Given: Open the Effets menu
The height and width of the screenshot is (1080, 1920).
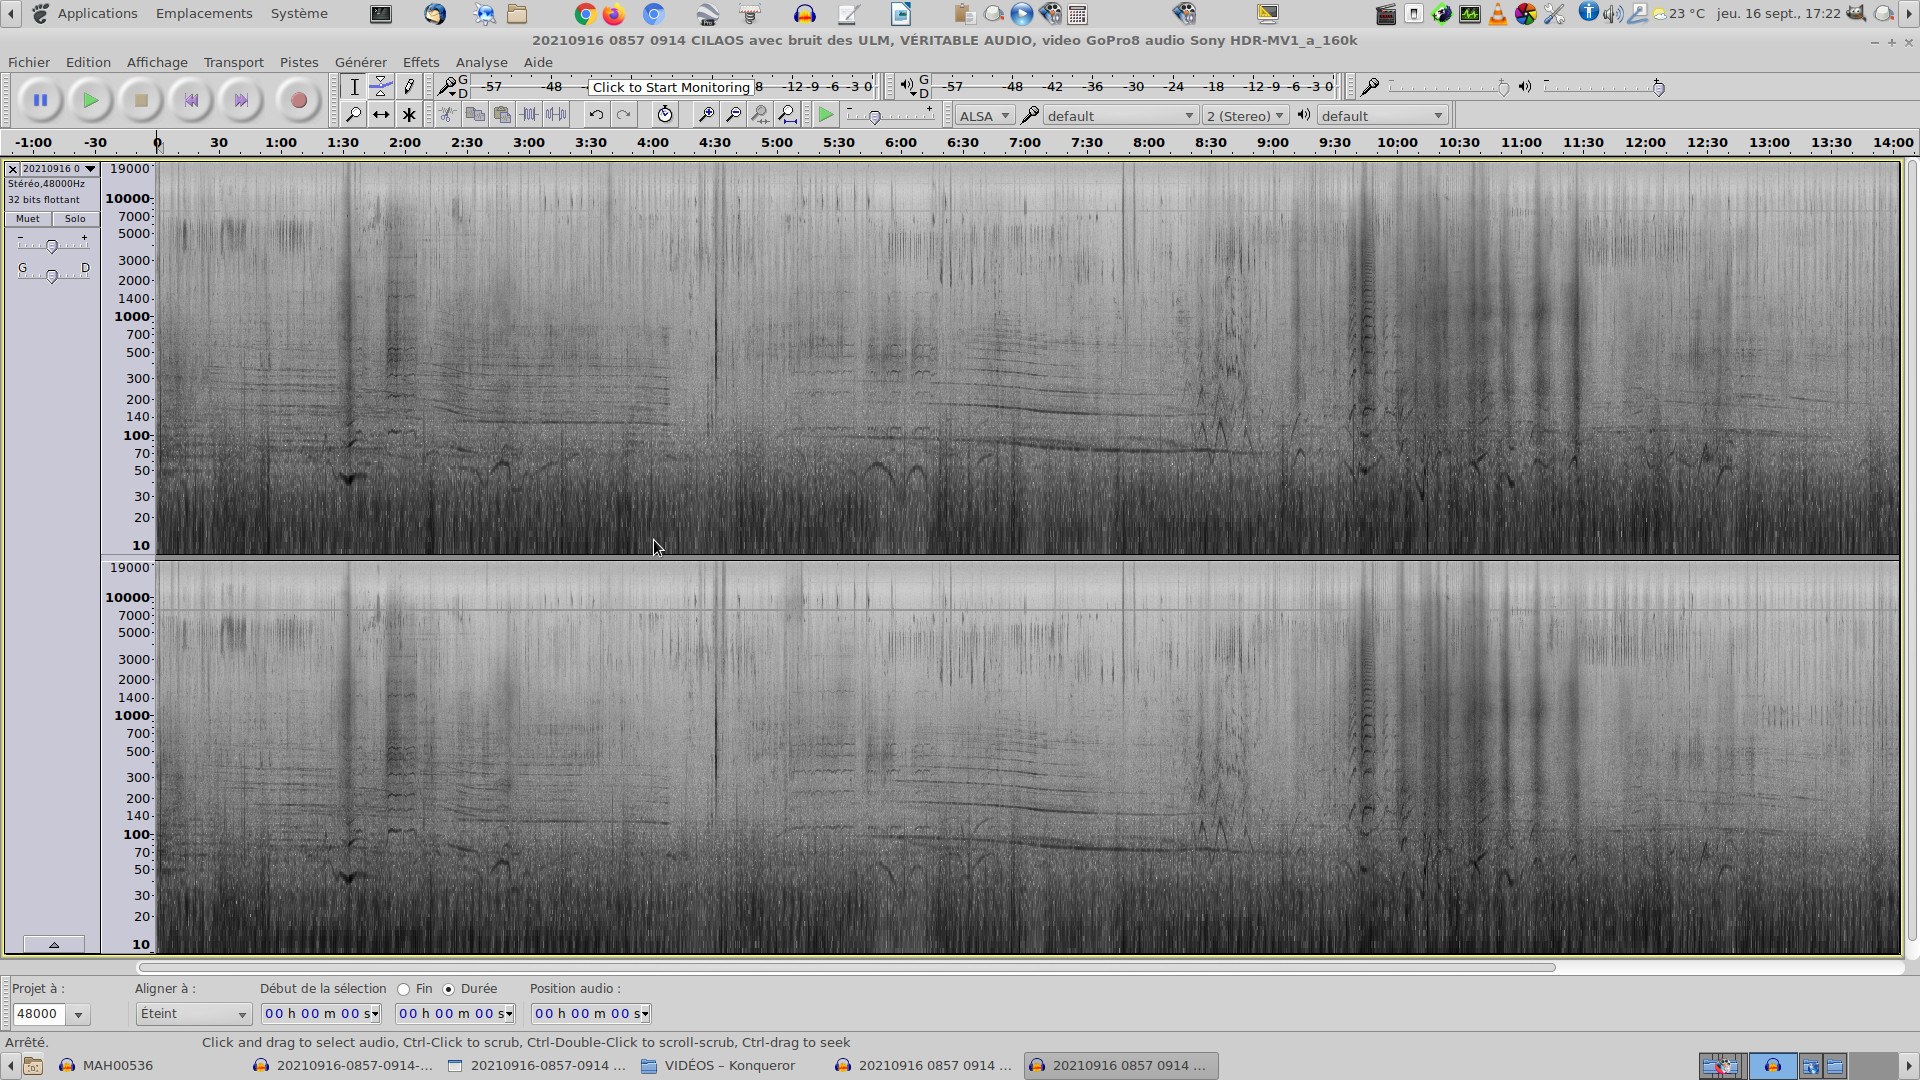Looking at the screenshot, I should 420,62.
